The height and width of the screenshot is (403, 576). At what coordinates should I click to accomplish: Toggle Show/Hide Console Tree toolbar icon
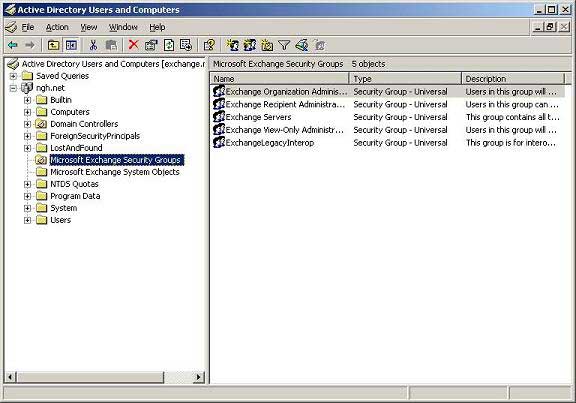pyautogui.click(x=71, y=45)
